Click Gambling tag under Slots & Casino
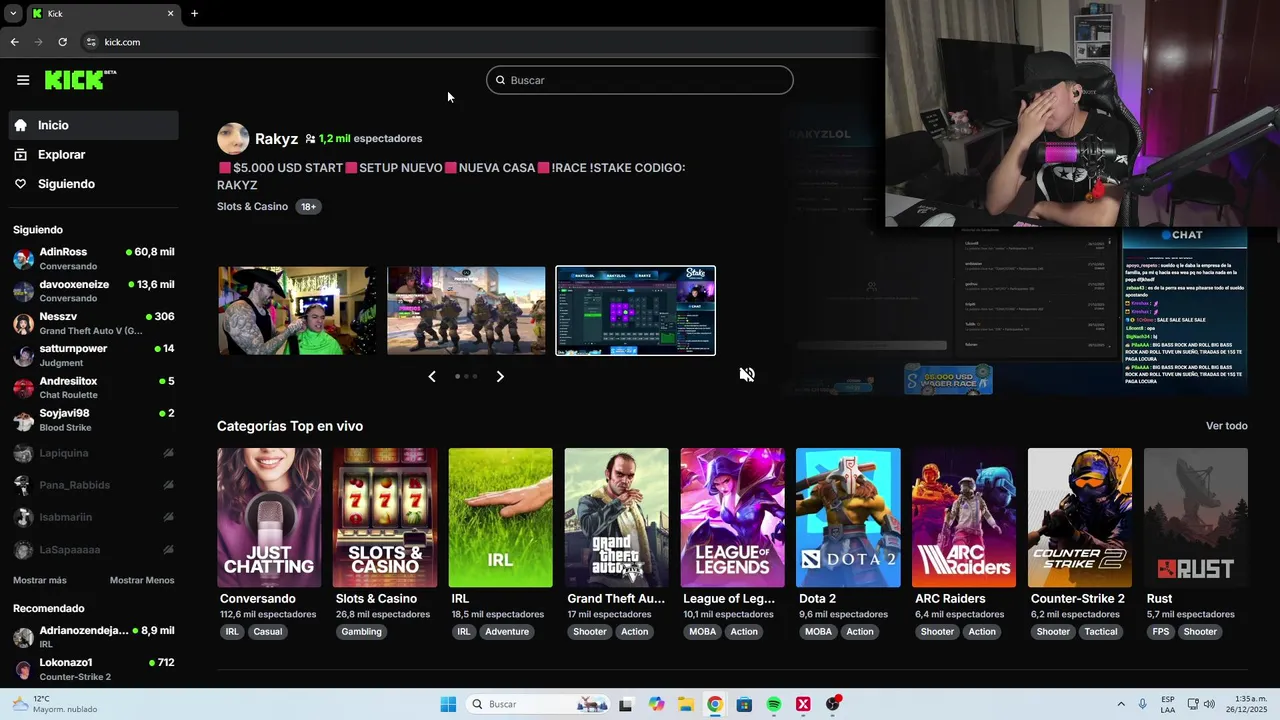 [x=362, y=632]
